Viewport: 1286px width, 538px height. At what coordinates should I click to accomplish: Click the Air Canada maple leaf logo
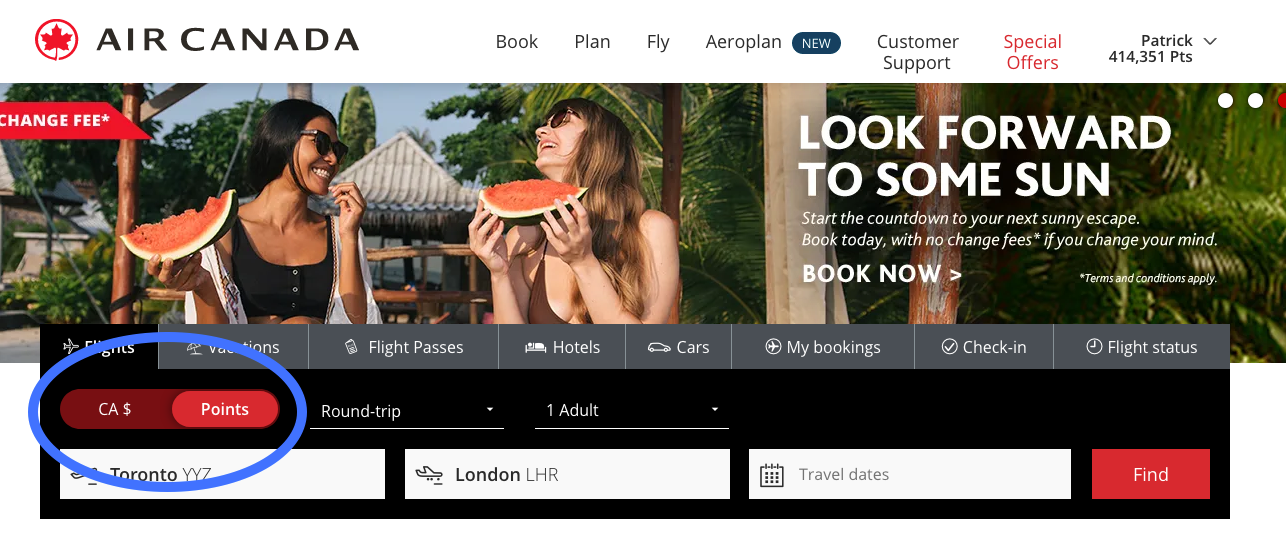coord(56,40)
